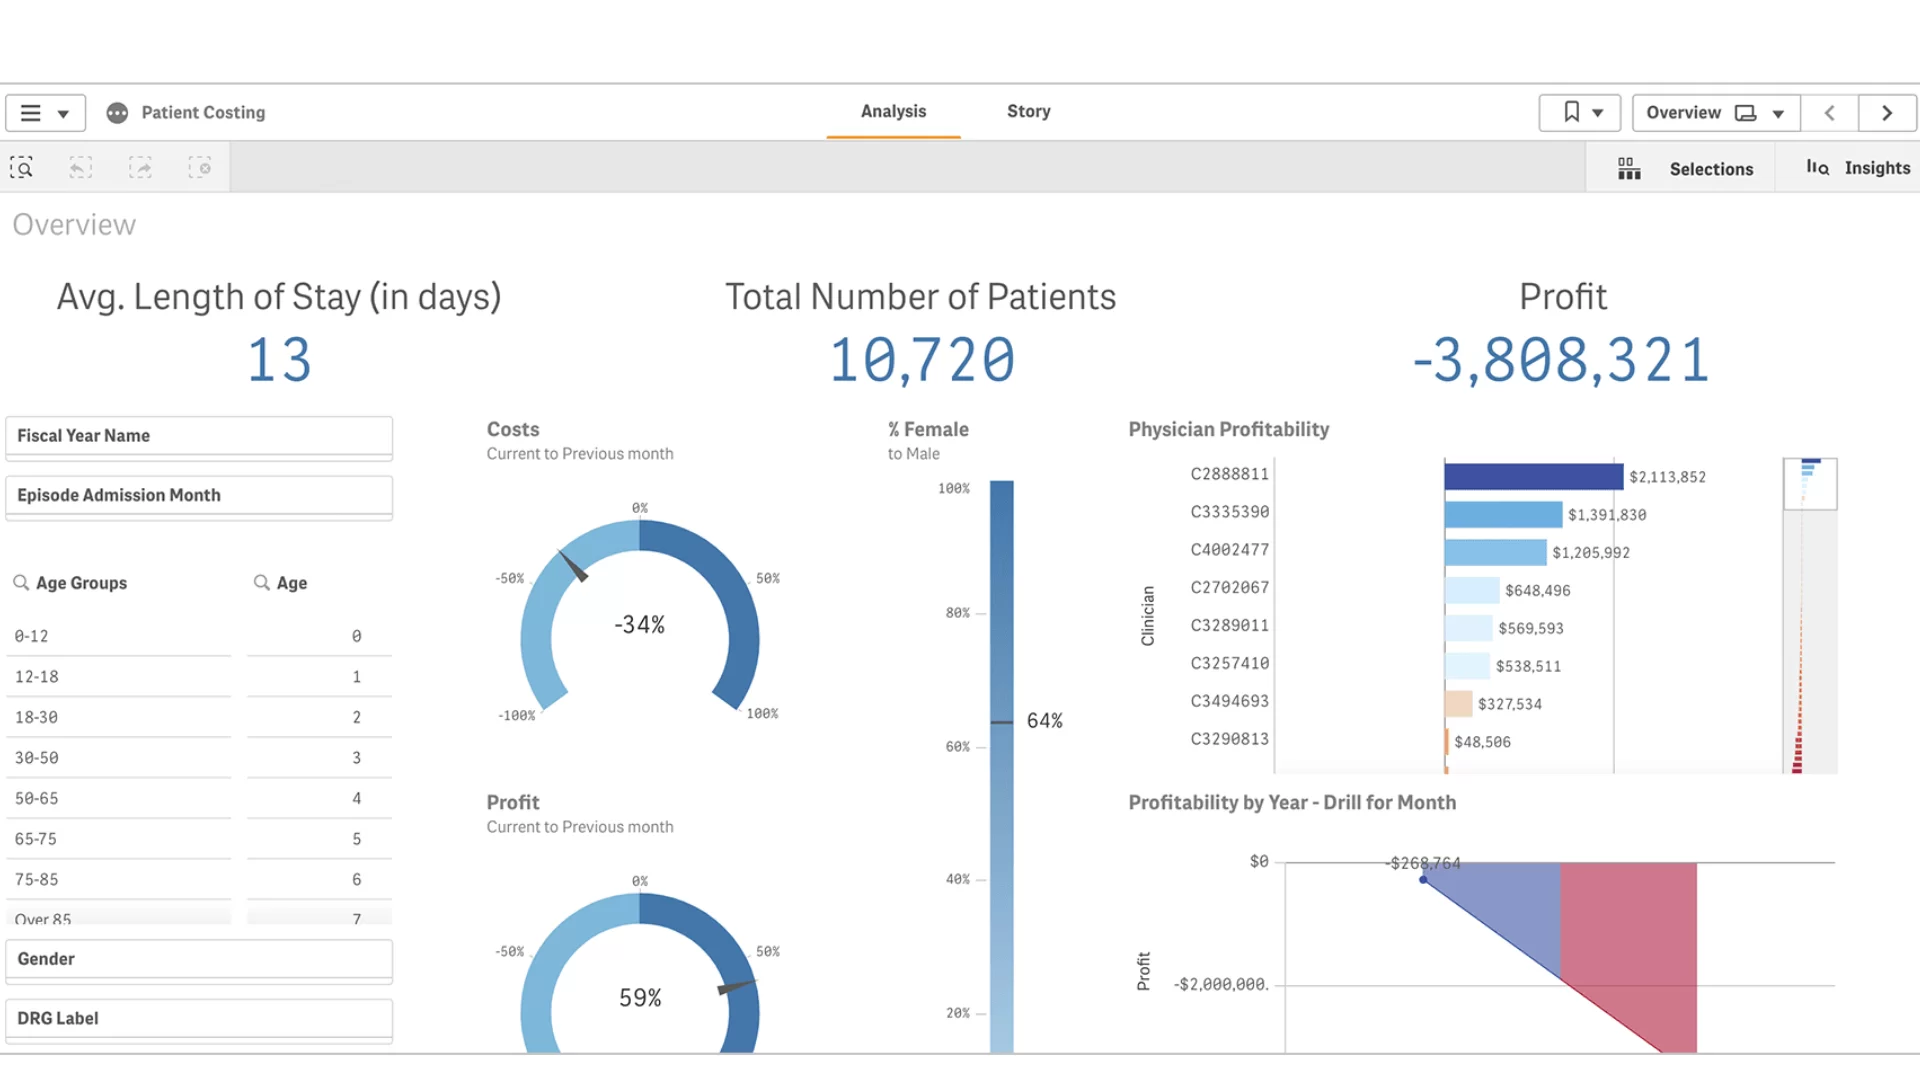Open smart search with the magnifier icon
The height and width of the screenshot is (1080, 1920).
pos(22,167)
